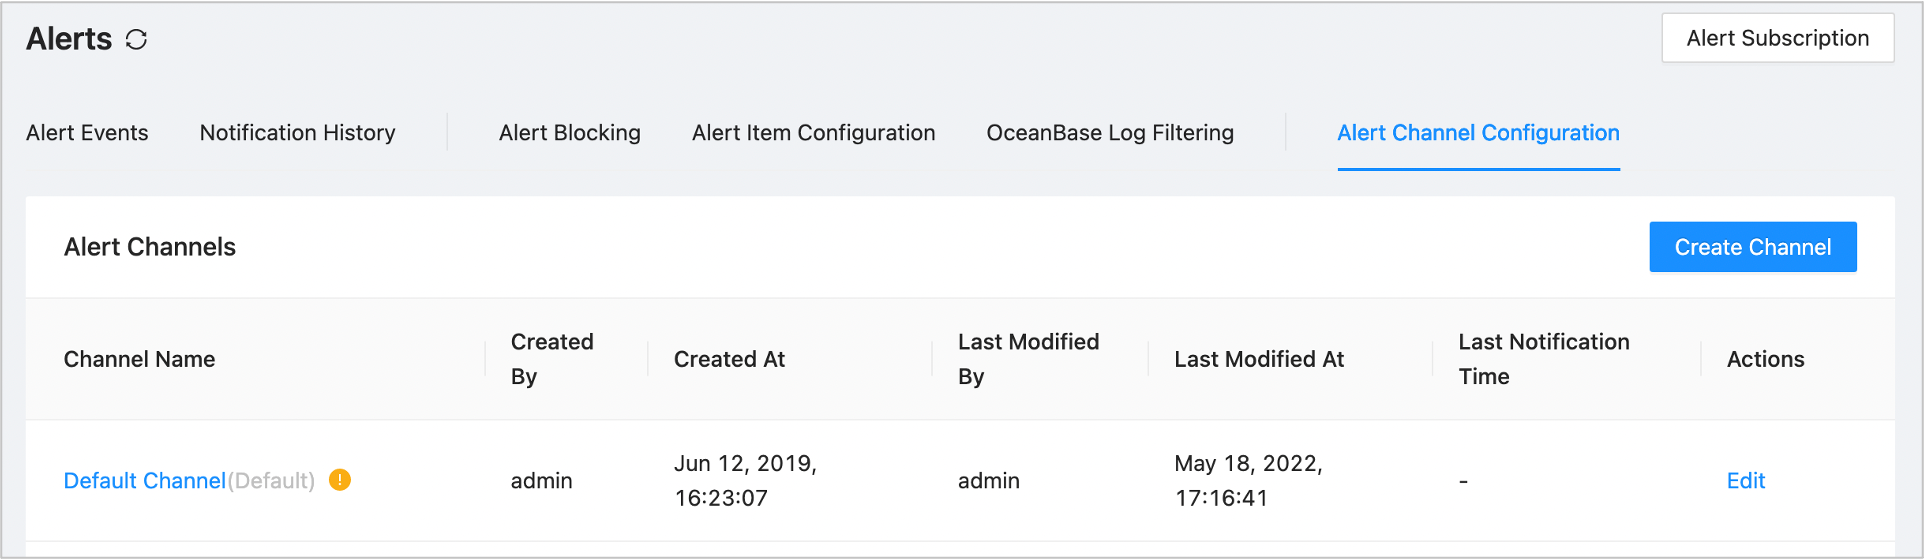This screenshot has width=1924, height=560.
Task: Click the Channel Name column header
Action: point(139,359)
